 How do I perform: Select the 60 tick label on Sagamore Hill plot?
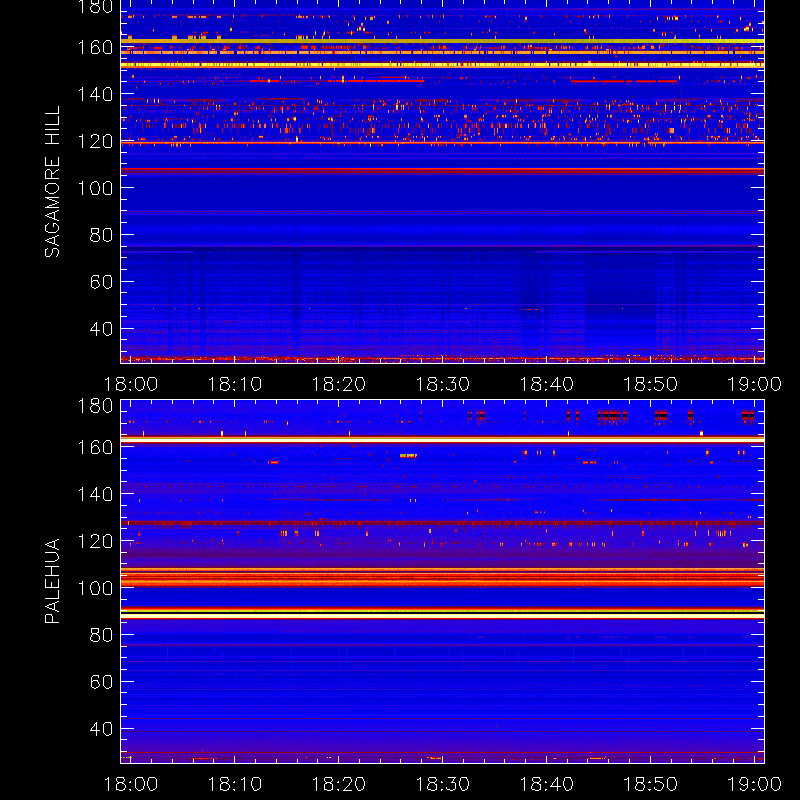101,282
